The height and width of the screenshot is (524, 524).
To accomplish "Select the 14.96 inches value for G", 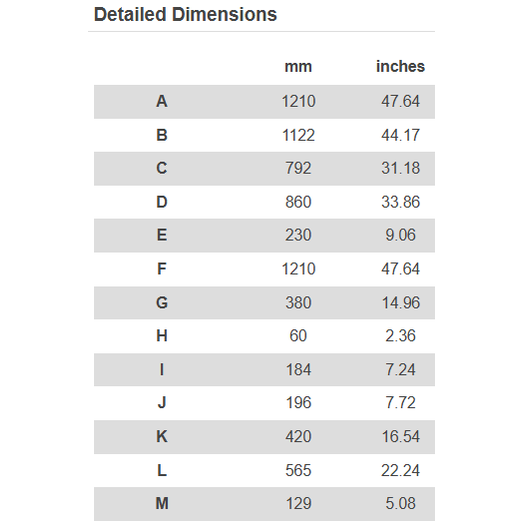I will point(400,303).
